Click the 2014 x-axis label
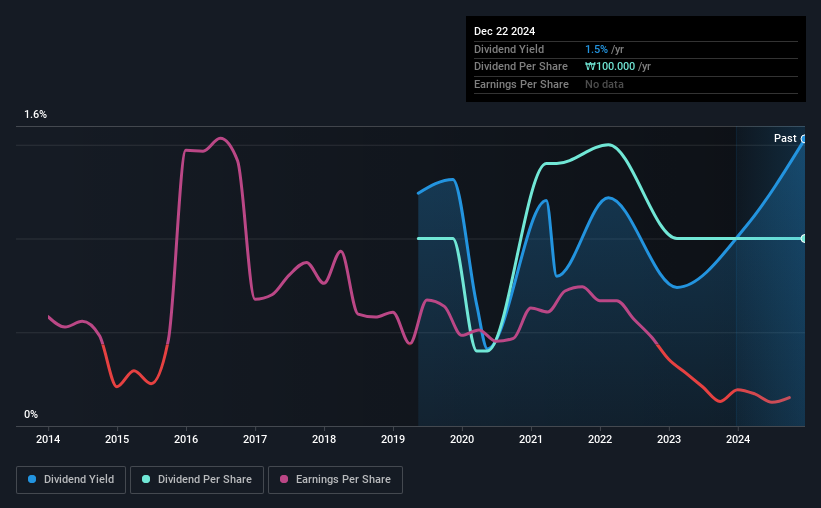 (48, 439)
